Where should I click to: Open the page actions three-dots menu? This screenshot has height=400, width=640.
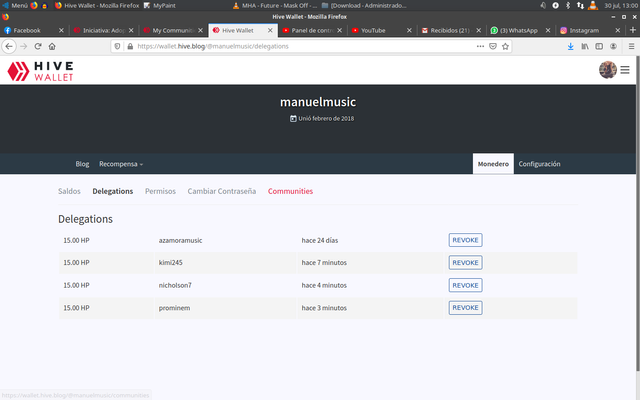480,47
